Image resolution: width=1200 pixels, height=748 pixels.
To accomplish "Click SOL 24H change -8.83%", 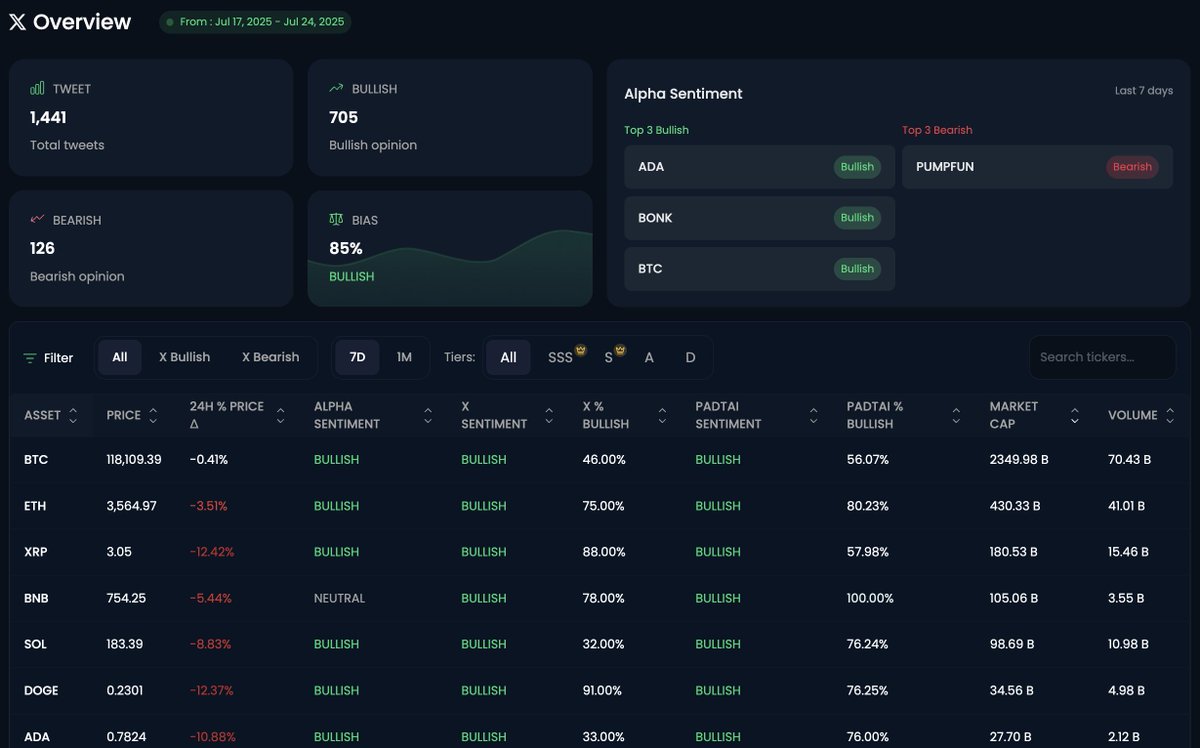I will click(x=210, y=644).
